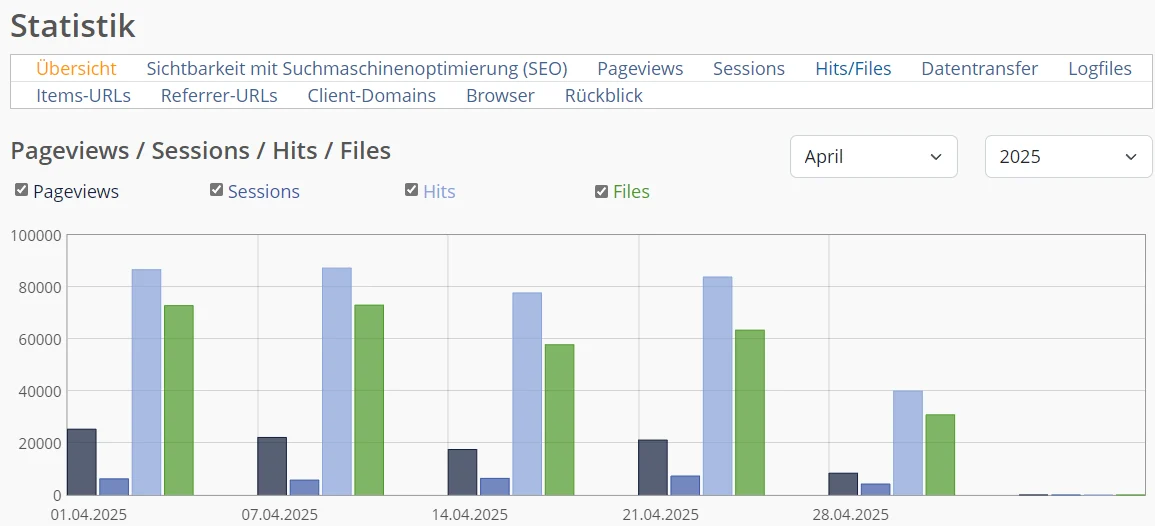Viewport: 1155px width, 526px height.
Task: Click the 21.04.2025 axis date label
Action: [660, 513]
